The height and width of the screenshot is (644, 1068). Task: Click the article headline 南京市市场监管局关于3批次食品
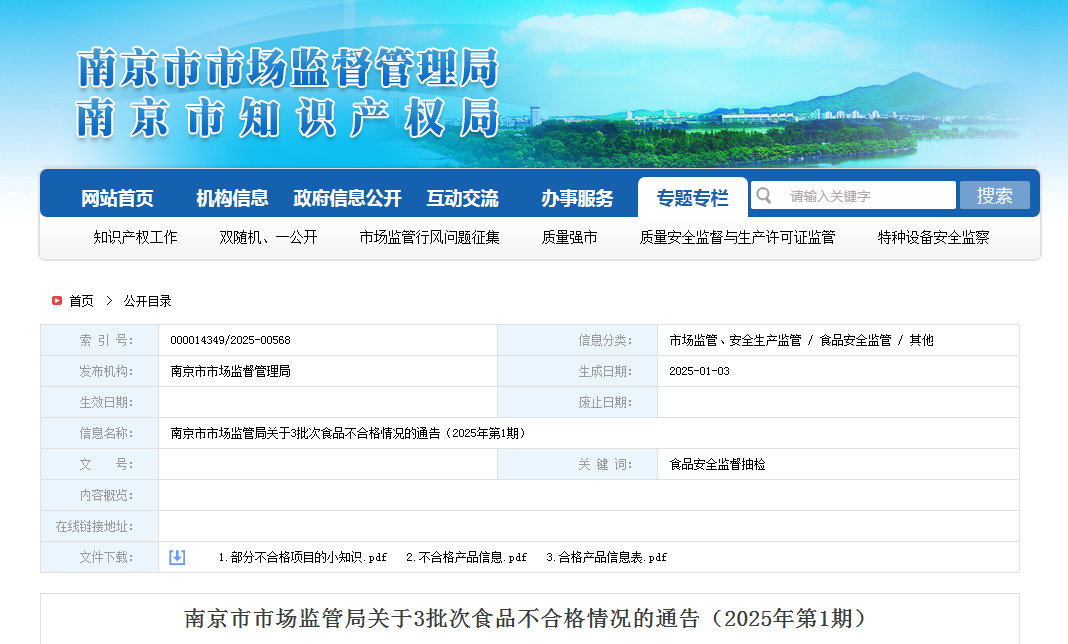pos(524,618)
